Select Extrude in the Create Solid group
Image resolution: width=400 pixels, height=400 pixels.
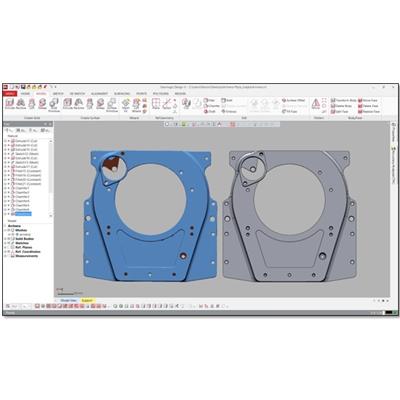[x=10, y=104]
